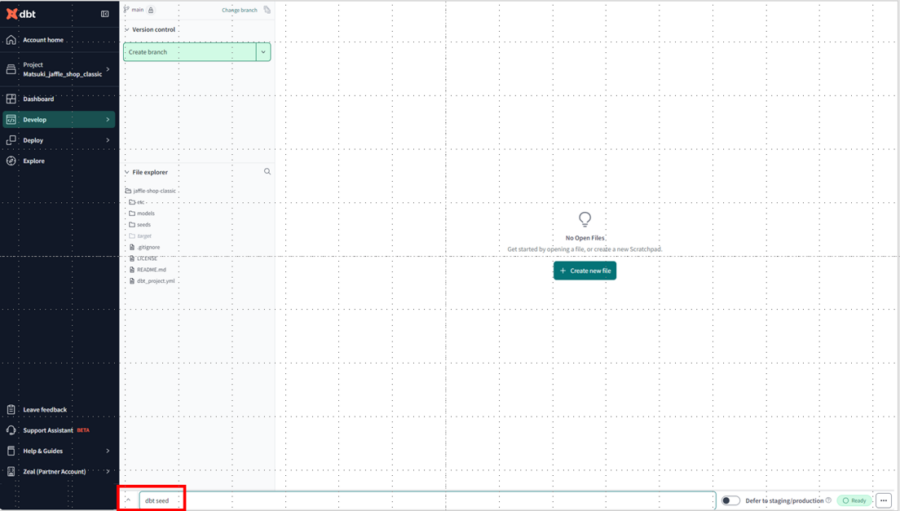Click the Create new file button
900x511 pixels.
pyautogui.click(x=585, y=270)
